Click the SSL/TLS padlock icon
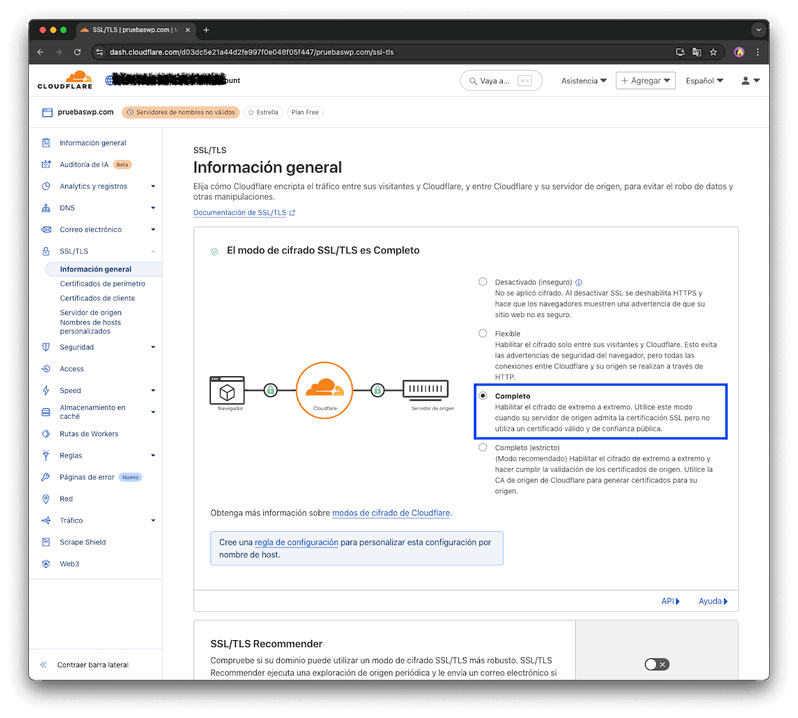This screenshot has width=798, height=718. point(46,251)
